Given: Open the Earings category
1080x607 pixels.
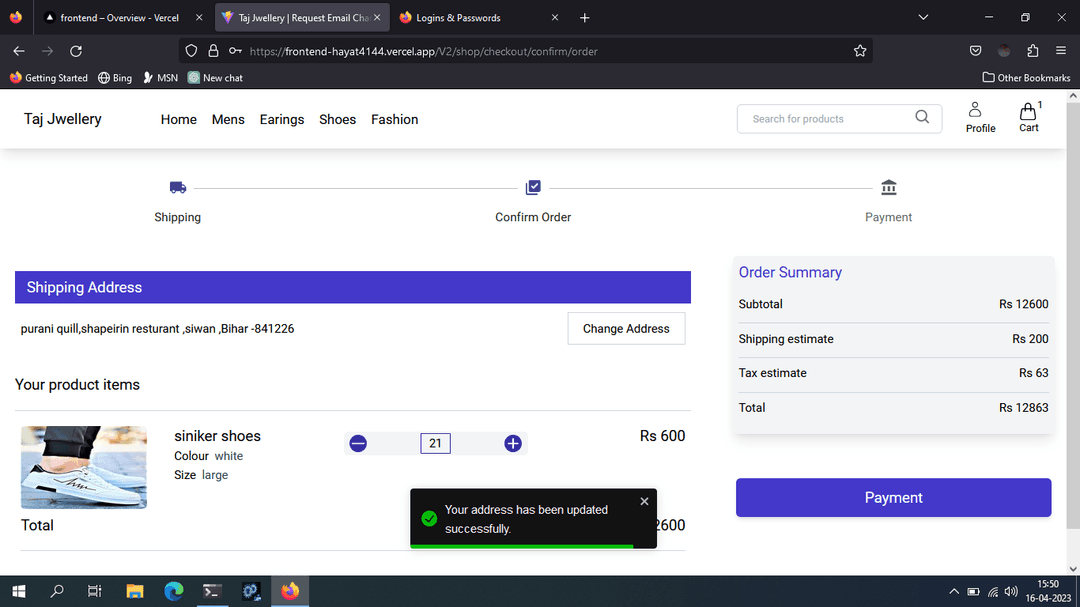Looking at the screenshot, I should point(282,119).
